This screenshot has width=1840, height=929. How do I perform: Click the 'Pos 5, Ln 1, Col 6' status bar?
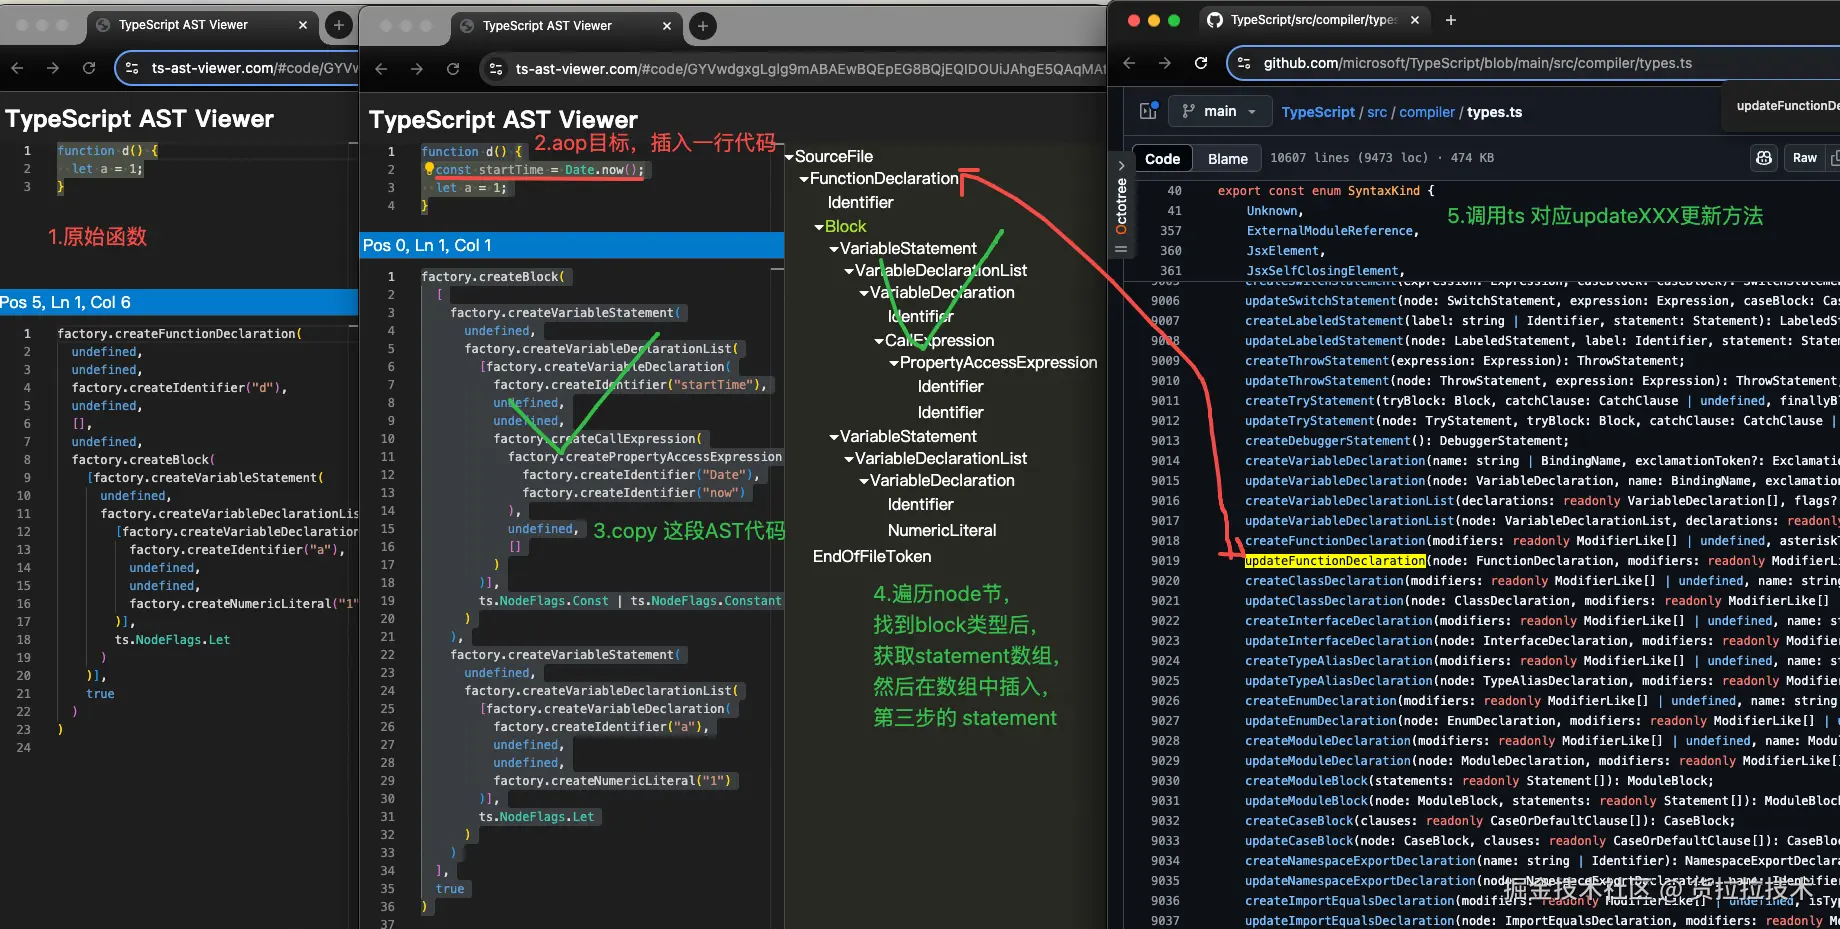click(x=179, y=302)
